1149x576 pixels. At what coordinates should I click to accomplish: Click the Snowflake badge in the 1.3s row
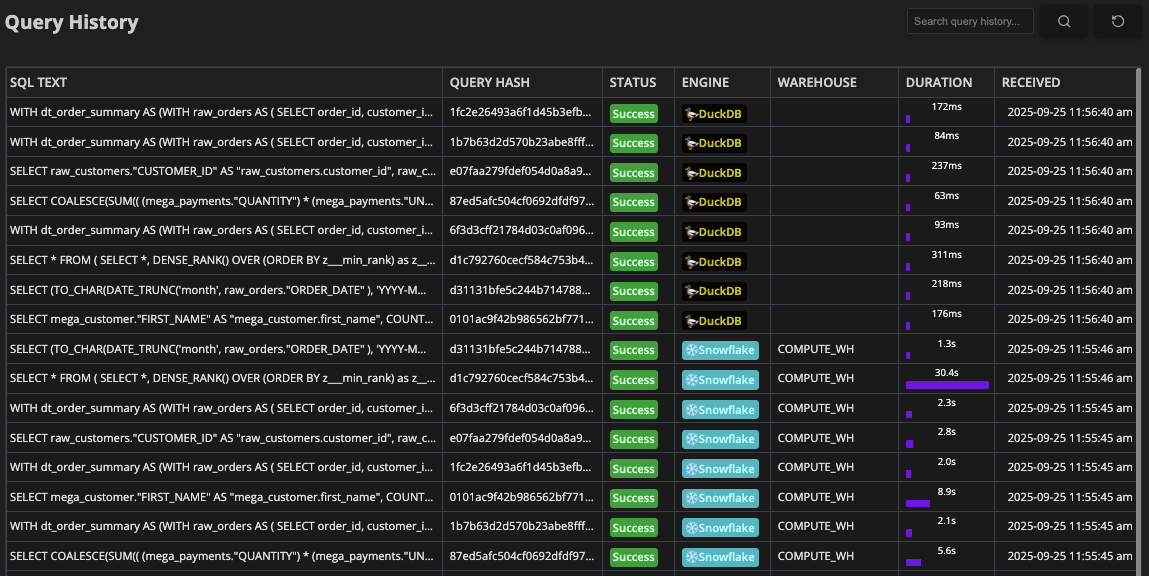(x=720, y=350)
